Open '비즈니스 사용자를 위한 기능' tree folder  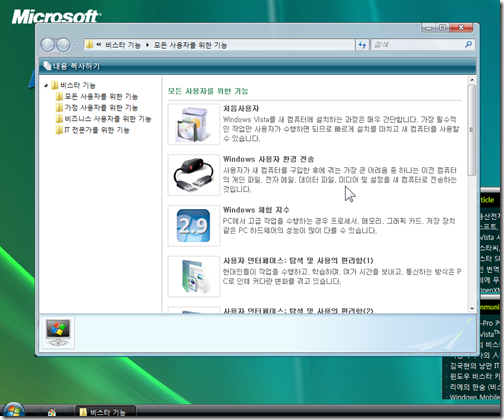[x=107, y=119]
